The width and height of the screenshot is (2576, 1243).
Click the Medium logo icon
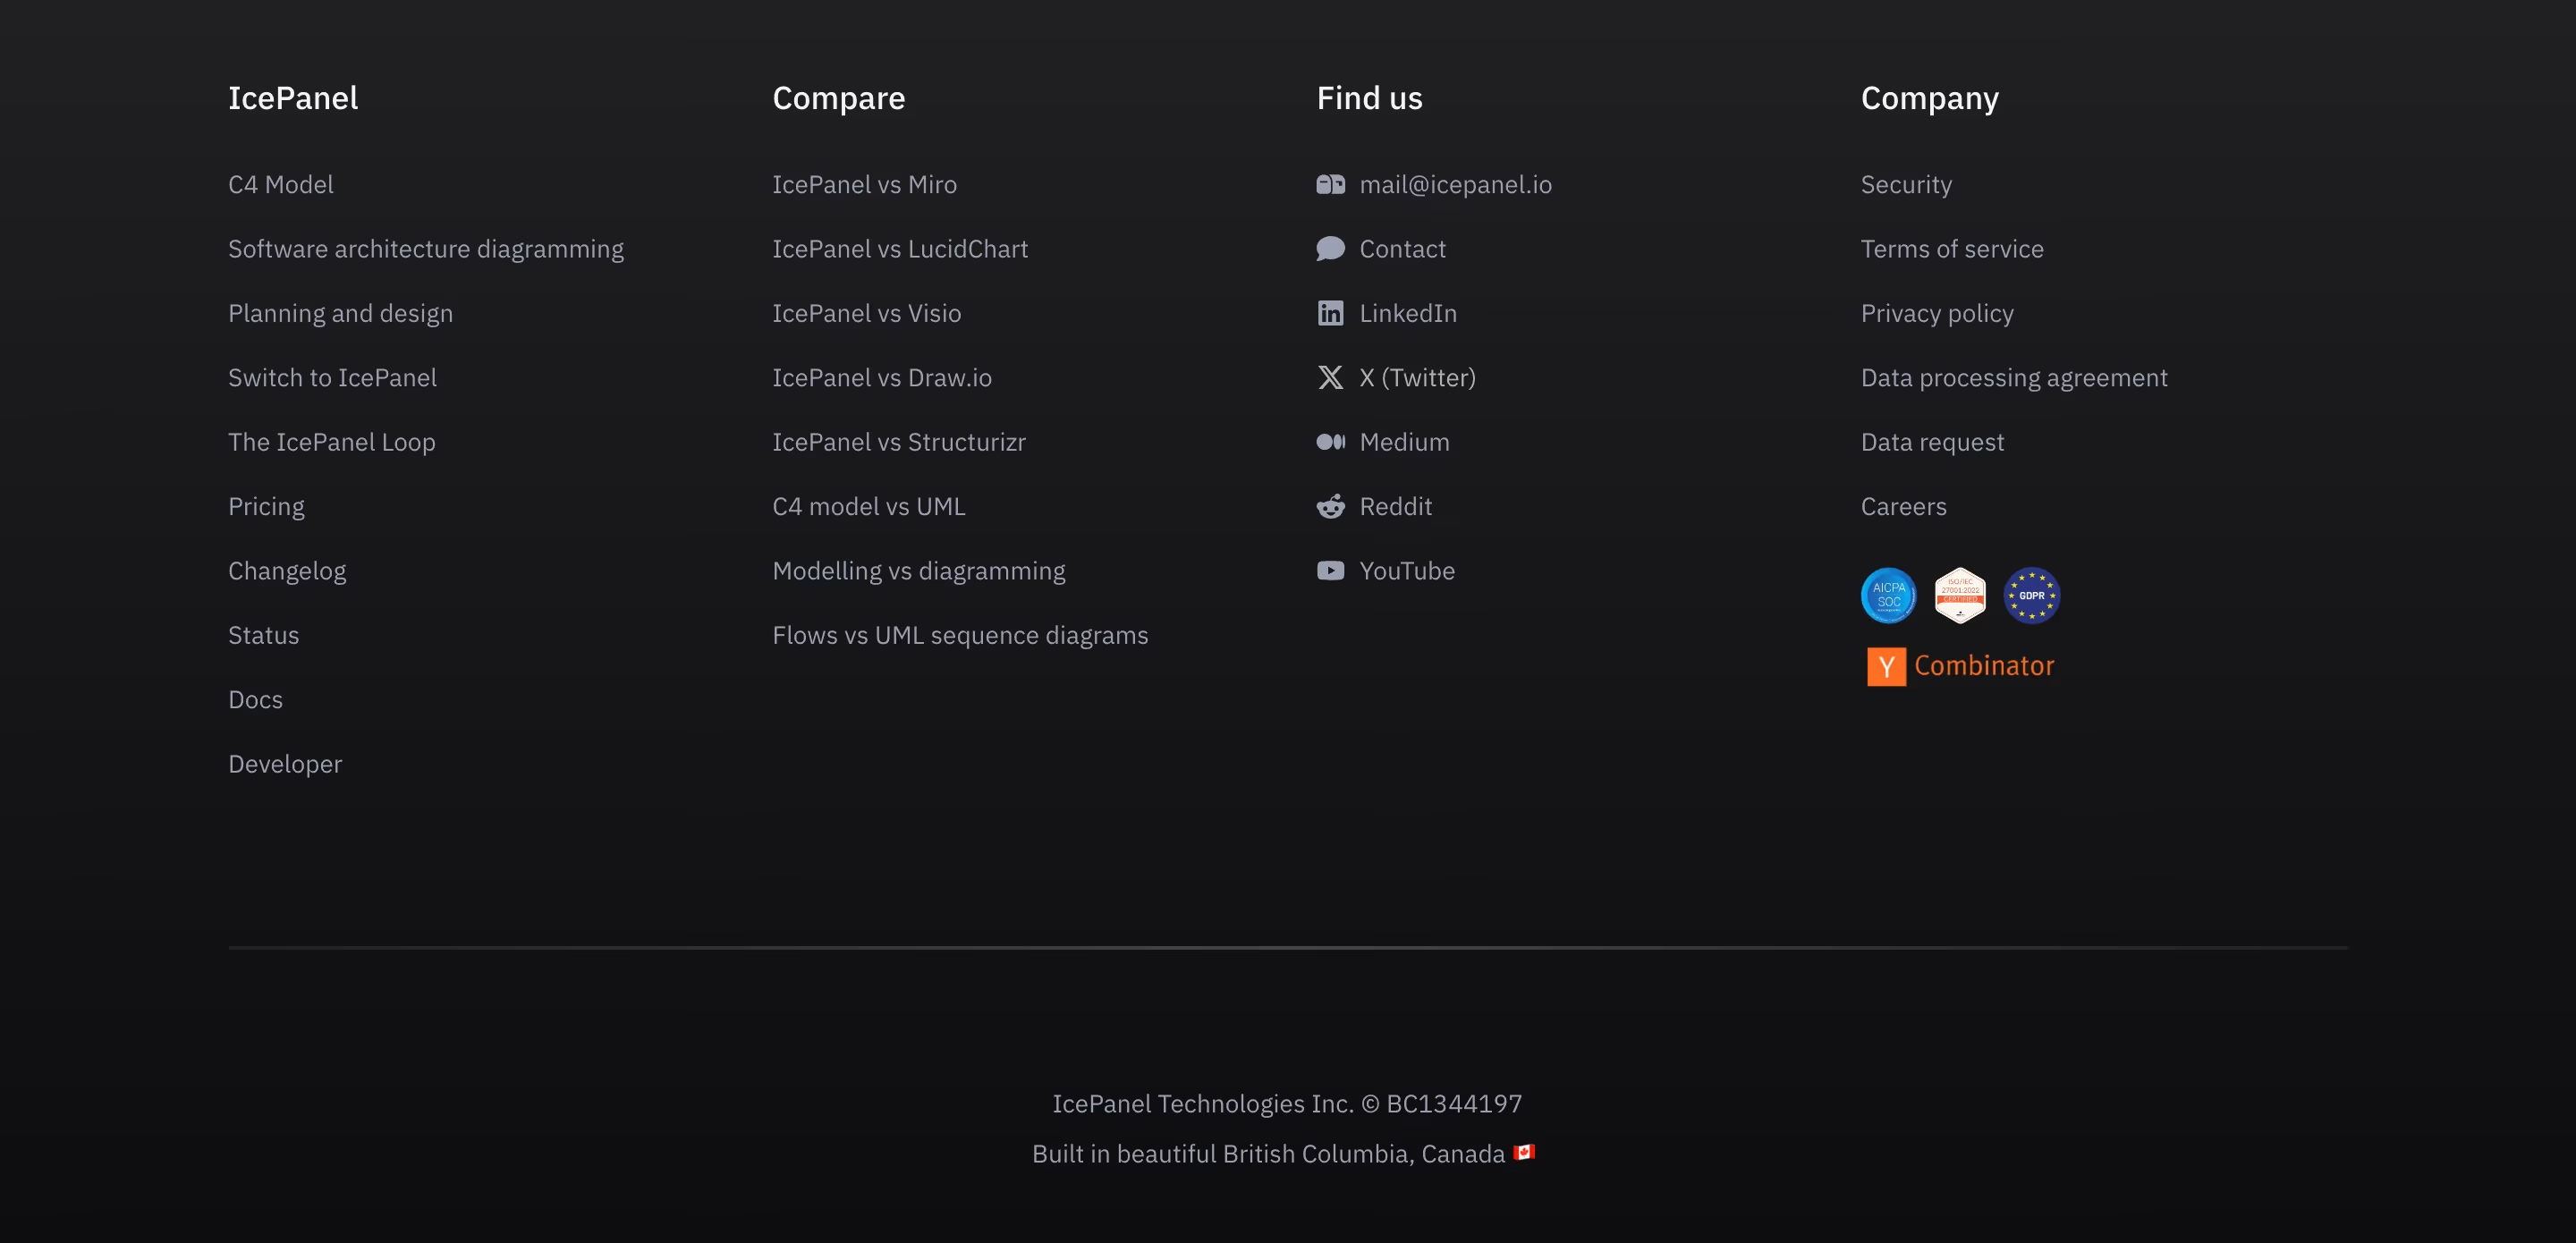pyautogui.click(x=1330, y=441)
